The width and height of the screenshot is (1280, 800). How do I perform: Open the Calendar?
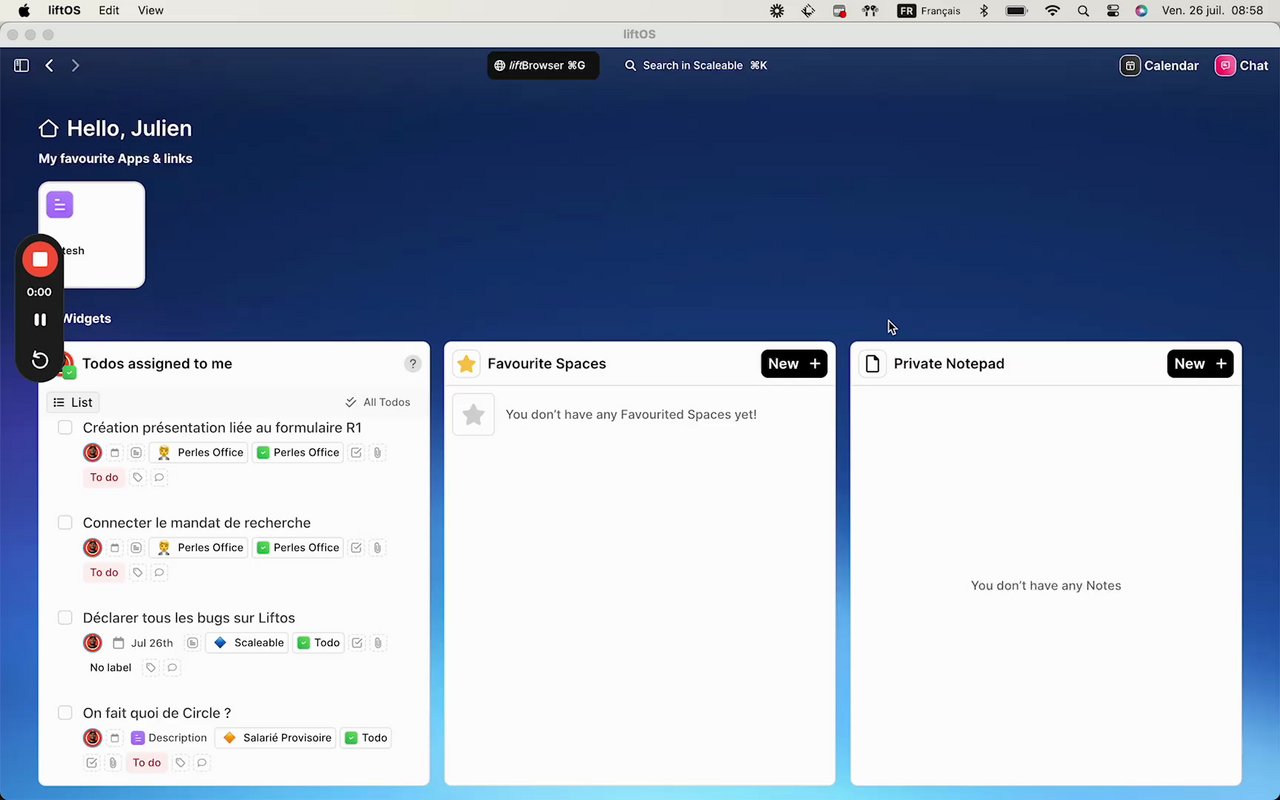point(1159,65)
